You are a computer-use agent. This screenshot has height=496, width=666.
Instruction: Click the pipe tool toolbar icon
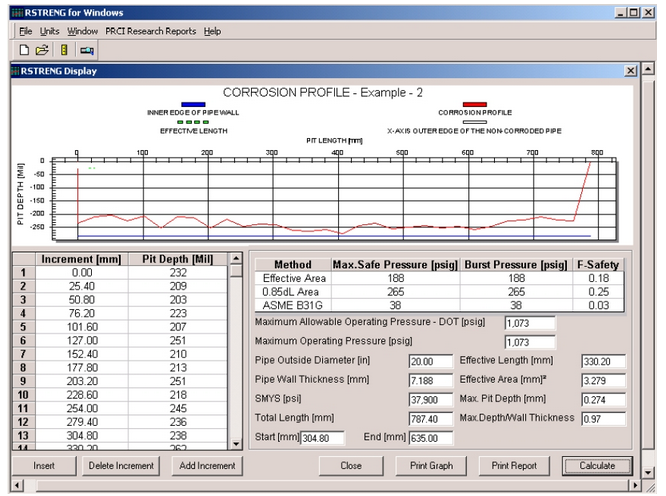tap(87, 50)
